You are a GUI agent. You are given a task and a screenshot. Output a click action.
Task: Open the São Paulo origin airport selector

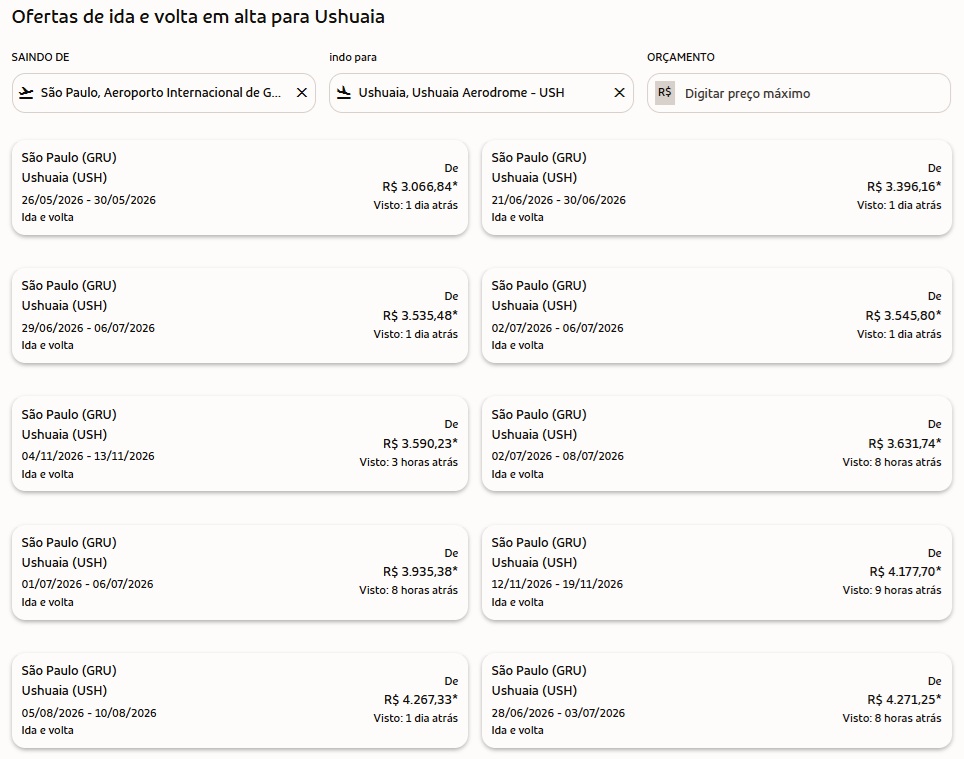tap(161, 93)
